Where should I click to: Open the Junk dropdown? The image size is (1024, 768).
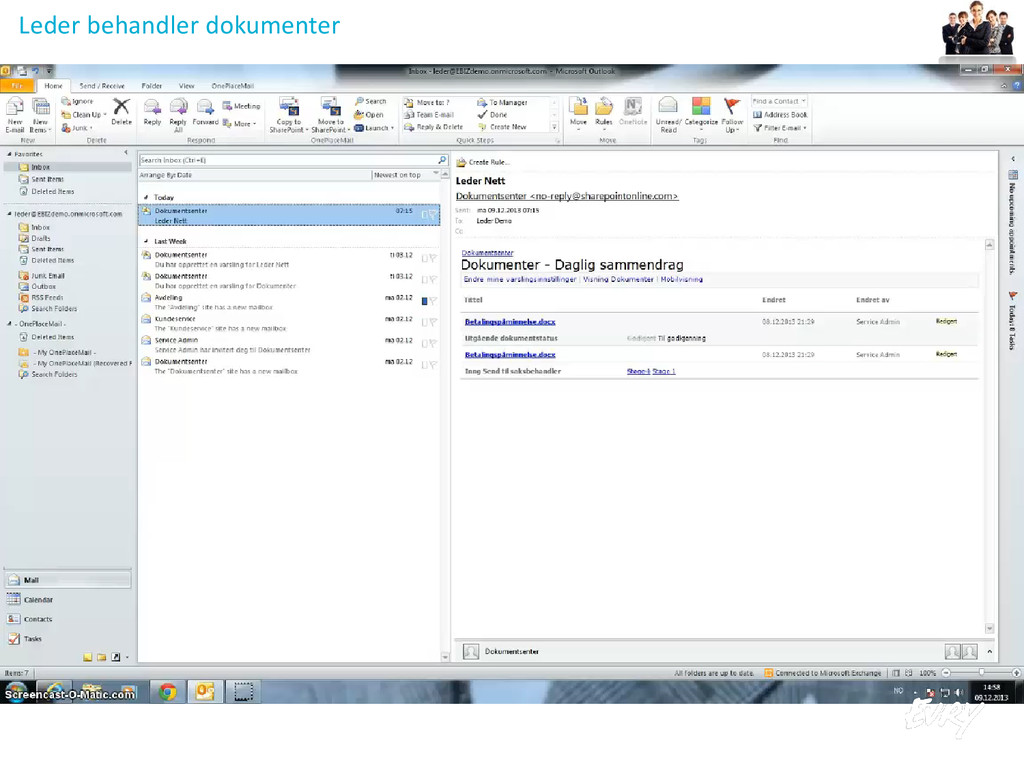pos(77,128)
